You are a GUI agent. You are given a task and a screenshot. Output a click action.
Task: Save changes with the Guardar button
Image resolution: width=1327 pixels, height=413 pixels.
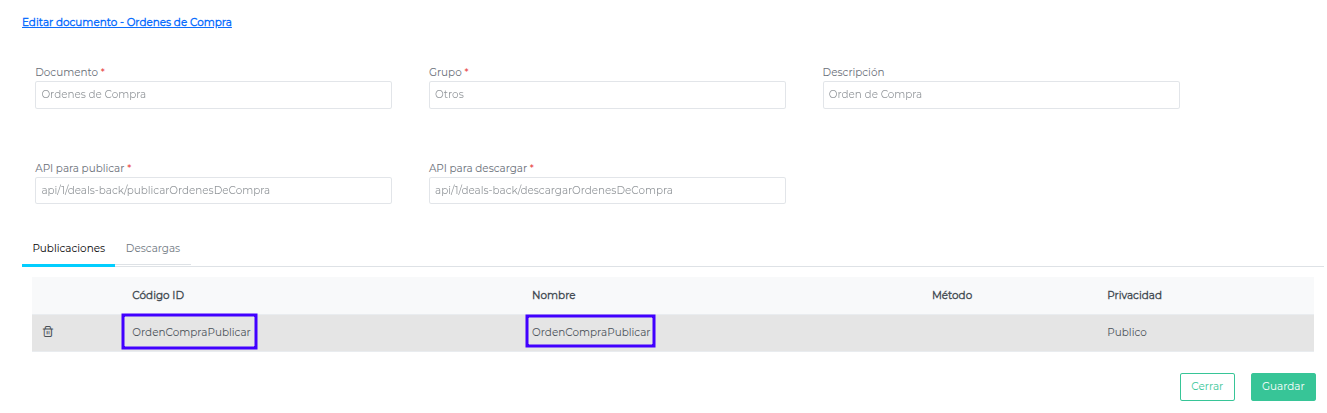coord(1282,387)
